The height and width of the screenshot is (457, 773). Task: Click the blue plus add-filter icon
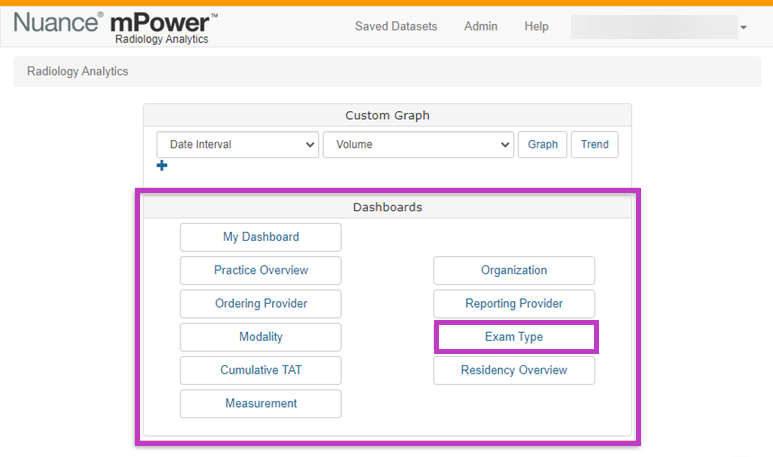tap(162, 166)
